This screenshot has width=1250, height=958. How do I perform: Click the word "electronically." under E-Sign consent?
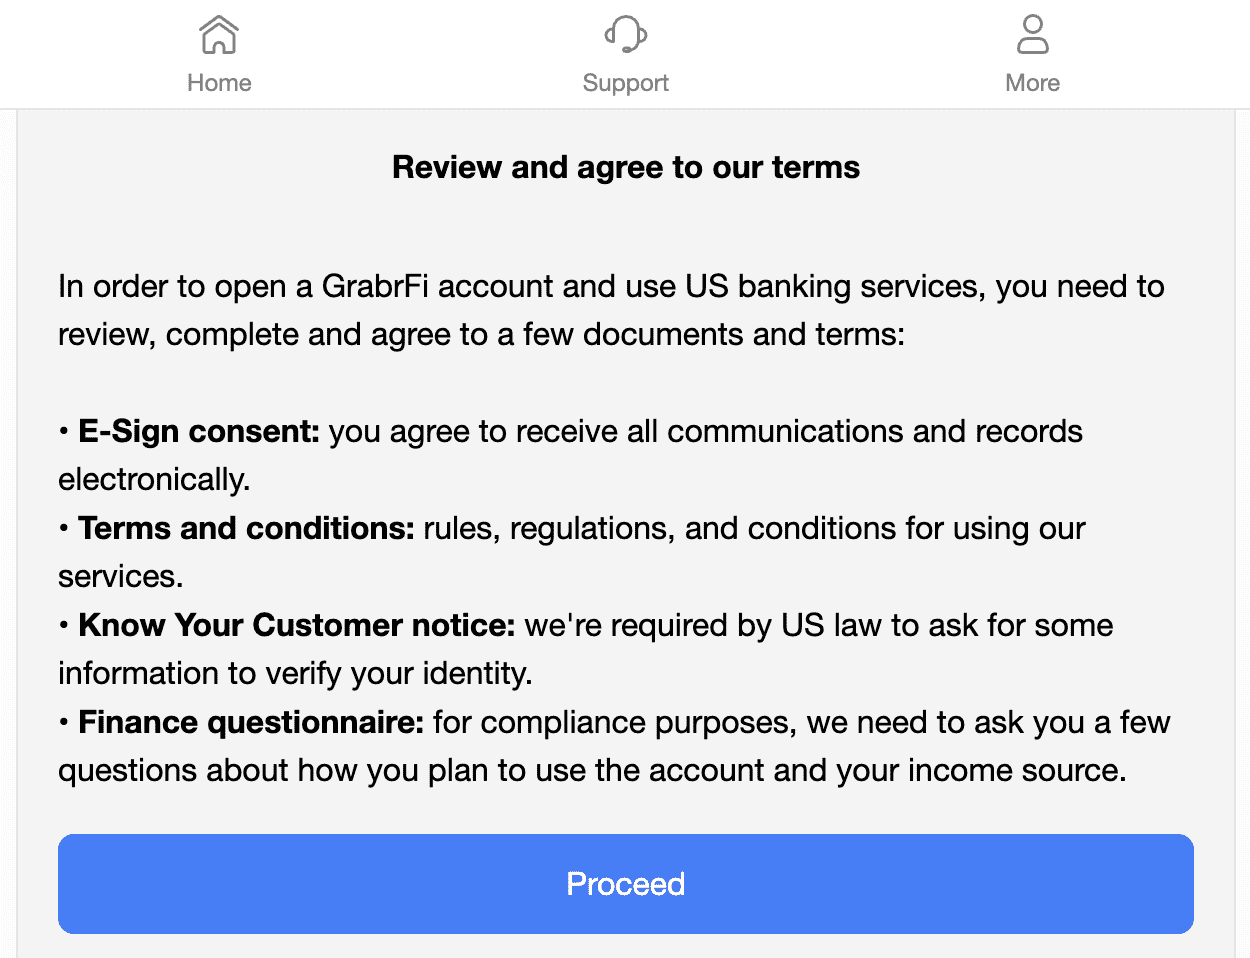(154, 480)
